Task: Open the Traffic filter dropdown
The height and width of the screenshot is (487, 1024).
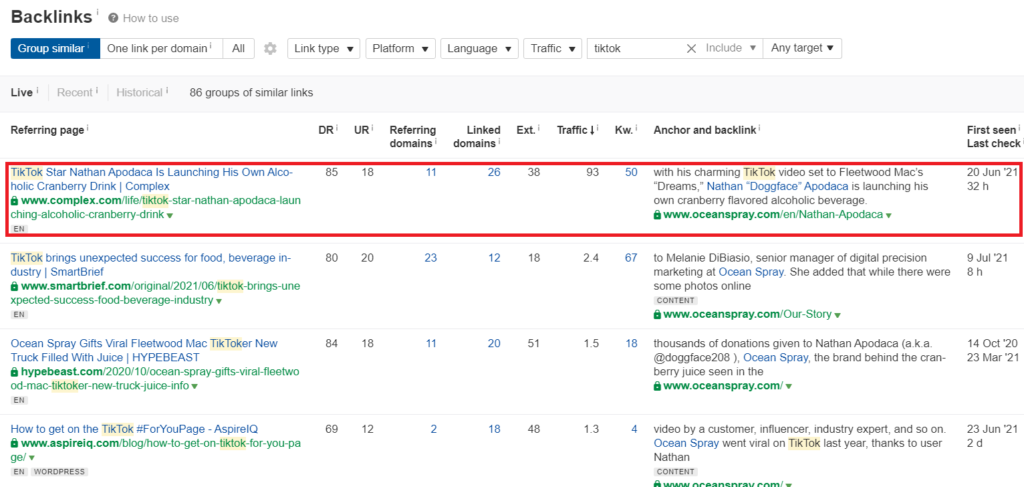Action: pos(552,48)
